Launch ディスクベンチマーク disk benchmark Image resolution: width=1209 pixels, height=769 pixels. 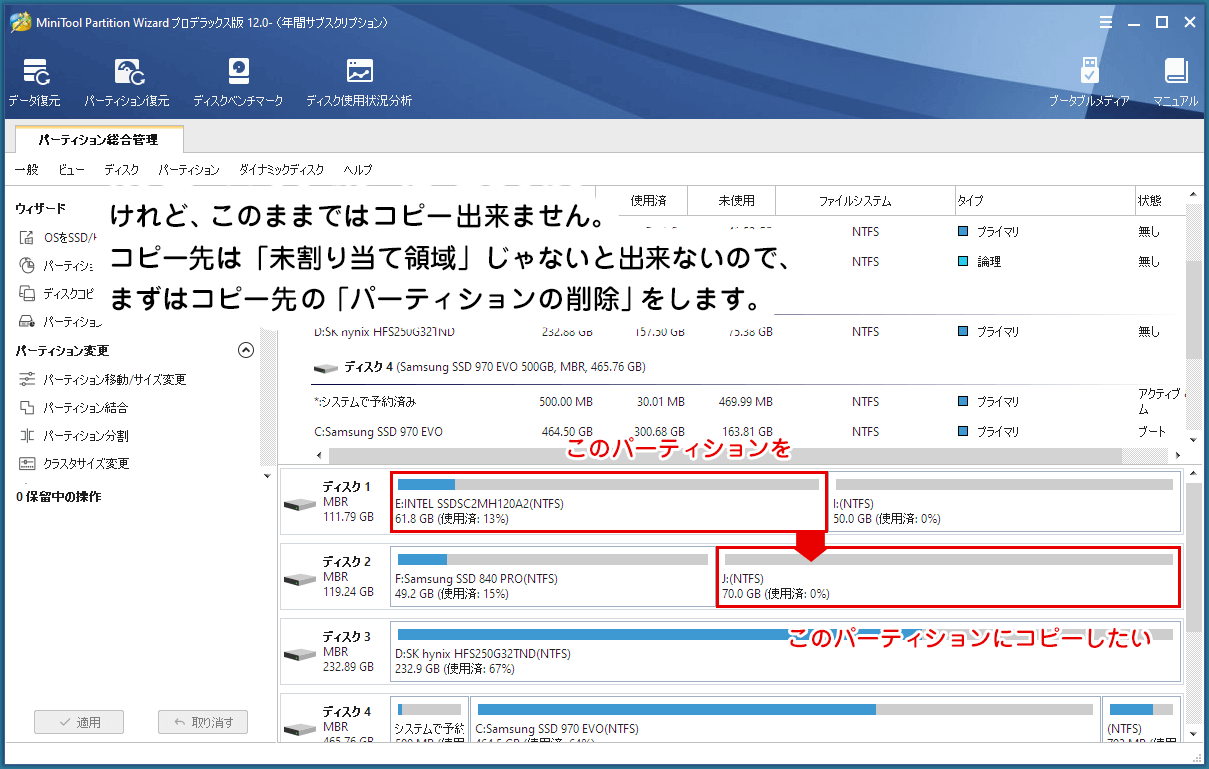[x=238, y=83]
